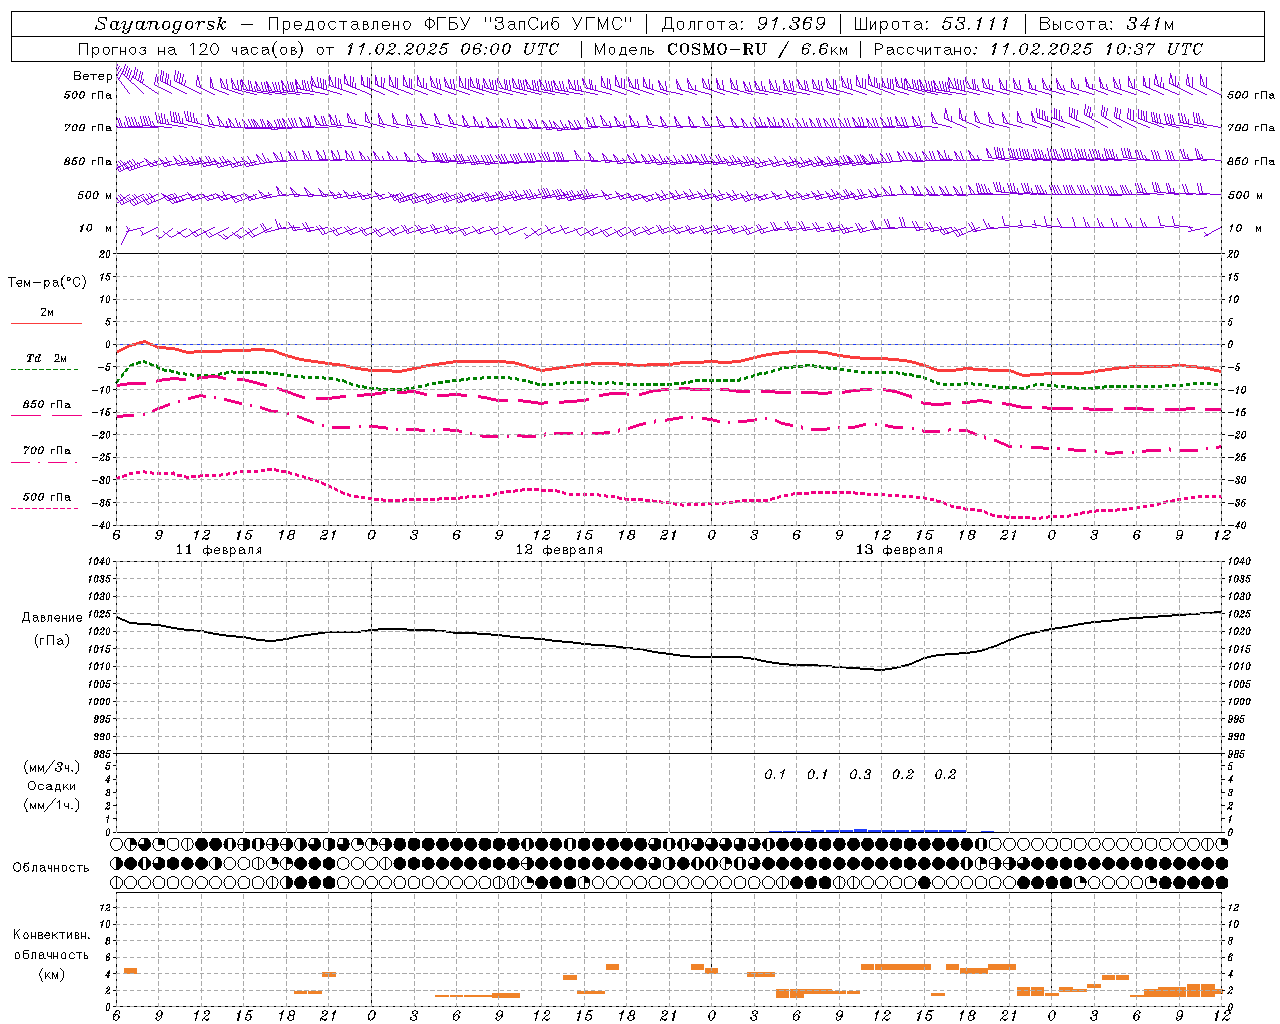Click the '13 февраля' date label
This screenshot has width=1280, height=1024.
[x=899, y=550]
